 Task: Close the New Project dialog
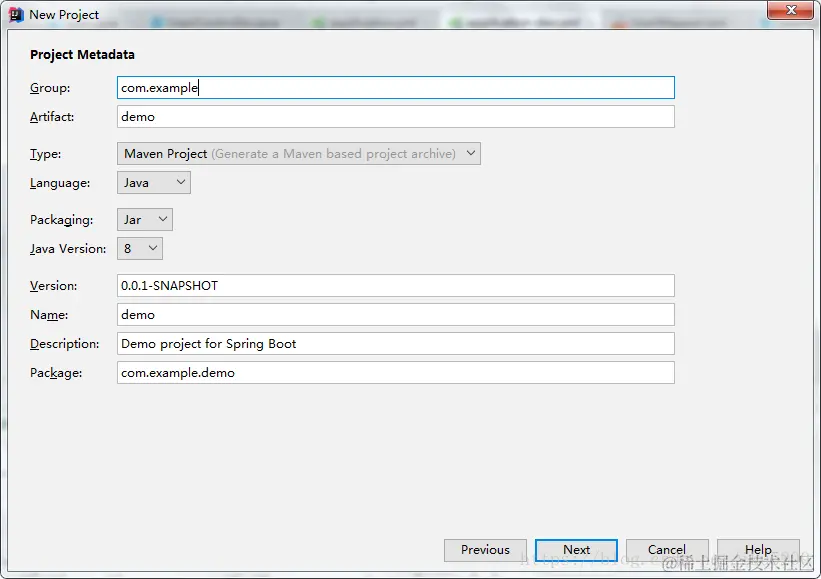[791, 10]
